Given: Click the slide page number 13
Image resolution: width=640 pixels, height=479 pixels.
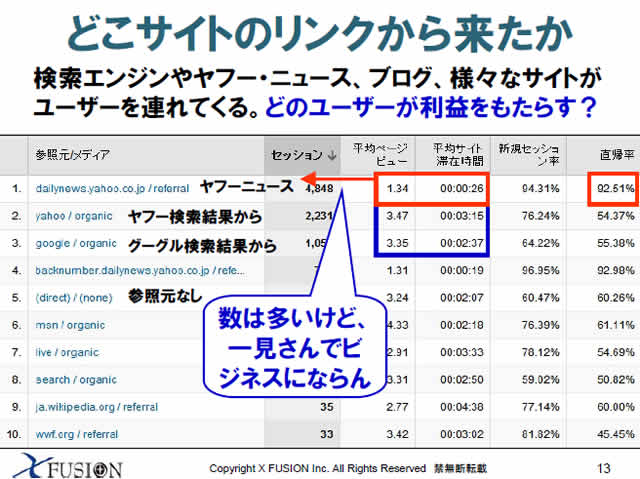Looking at the screenshot, I should point(604,468).
